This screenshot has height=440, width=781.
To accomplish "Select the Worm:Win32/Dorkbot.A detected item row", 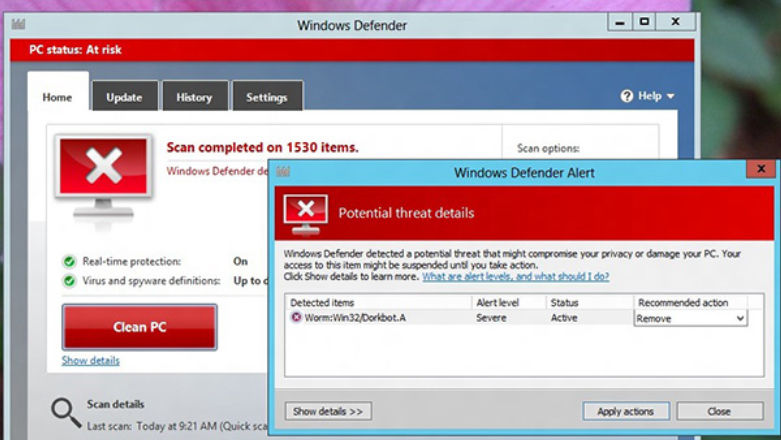I will tap(518, 318).
